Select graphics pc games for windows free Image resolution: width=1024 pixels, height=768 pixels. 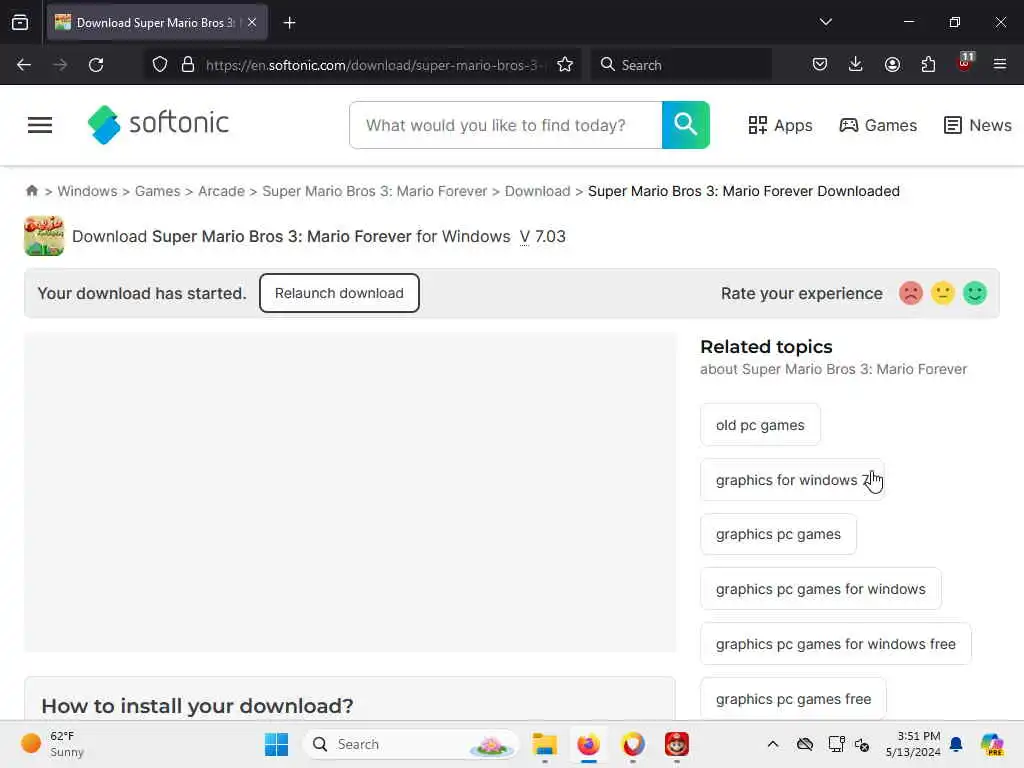pyautogui.click(x=836, y=644)
